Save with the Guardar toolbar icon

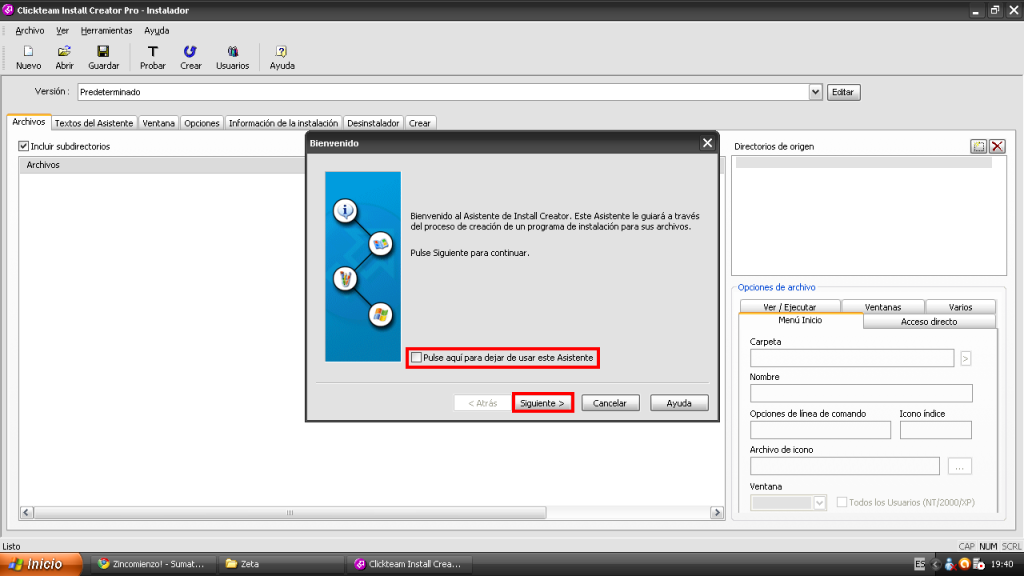click(103, 57)
